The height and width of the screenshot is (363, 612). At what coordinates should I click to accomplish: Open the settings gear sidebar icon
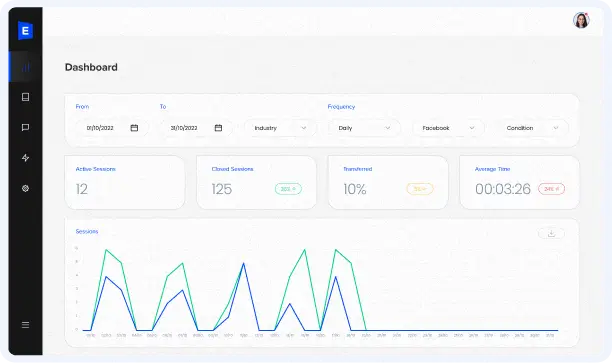pos(25,188)
